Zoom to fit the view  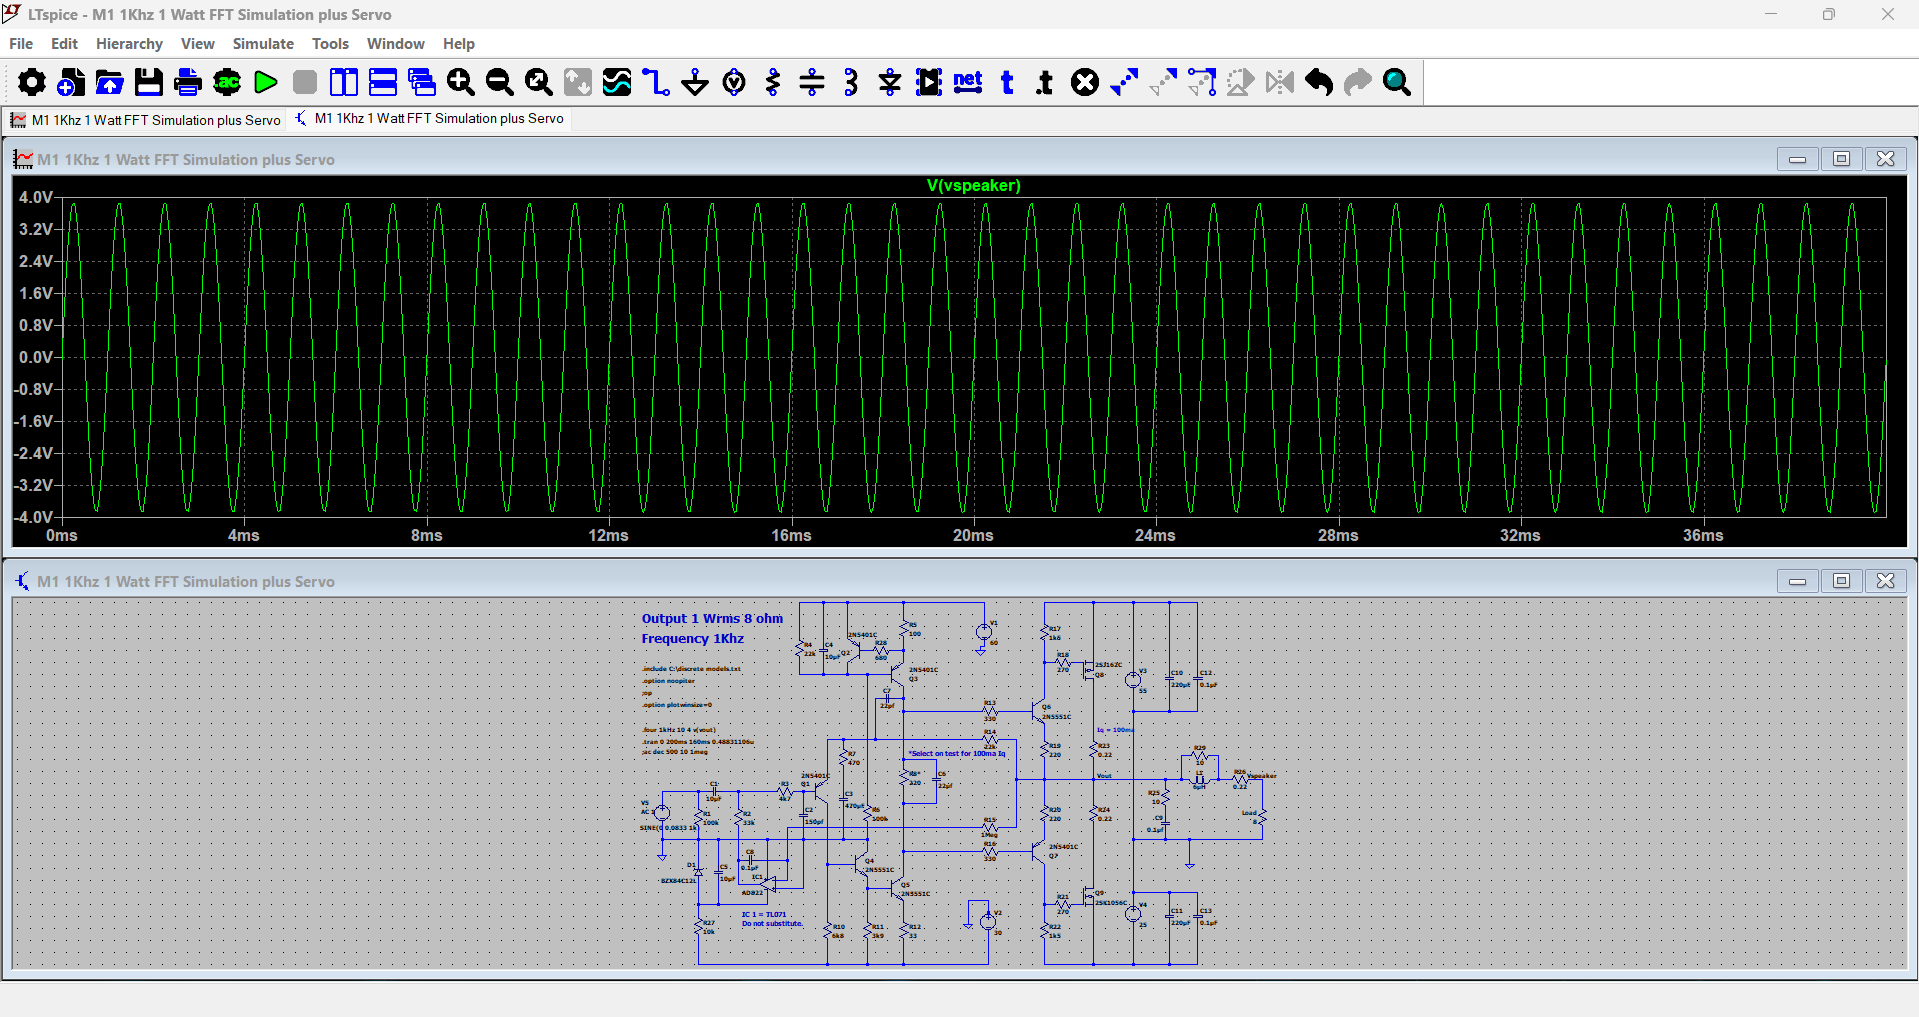[x=539, y=82]
